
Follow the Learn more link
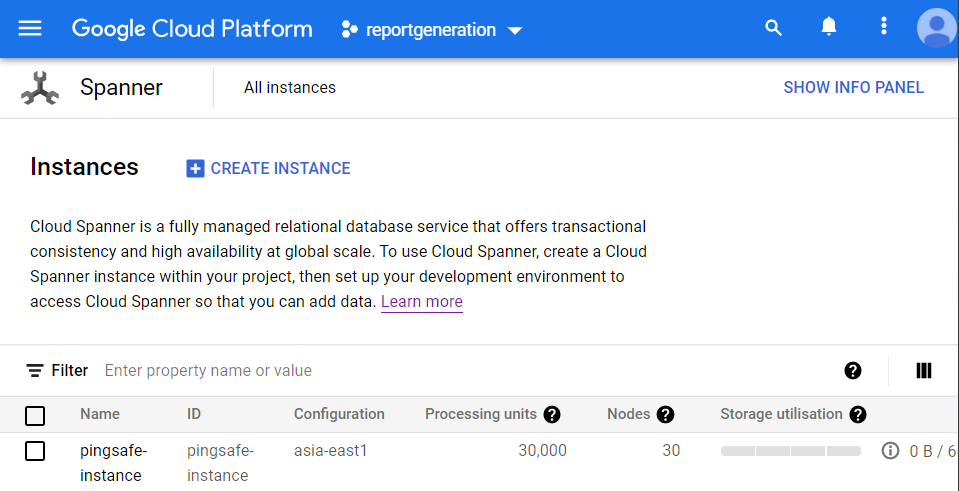coord(421,301)
